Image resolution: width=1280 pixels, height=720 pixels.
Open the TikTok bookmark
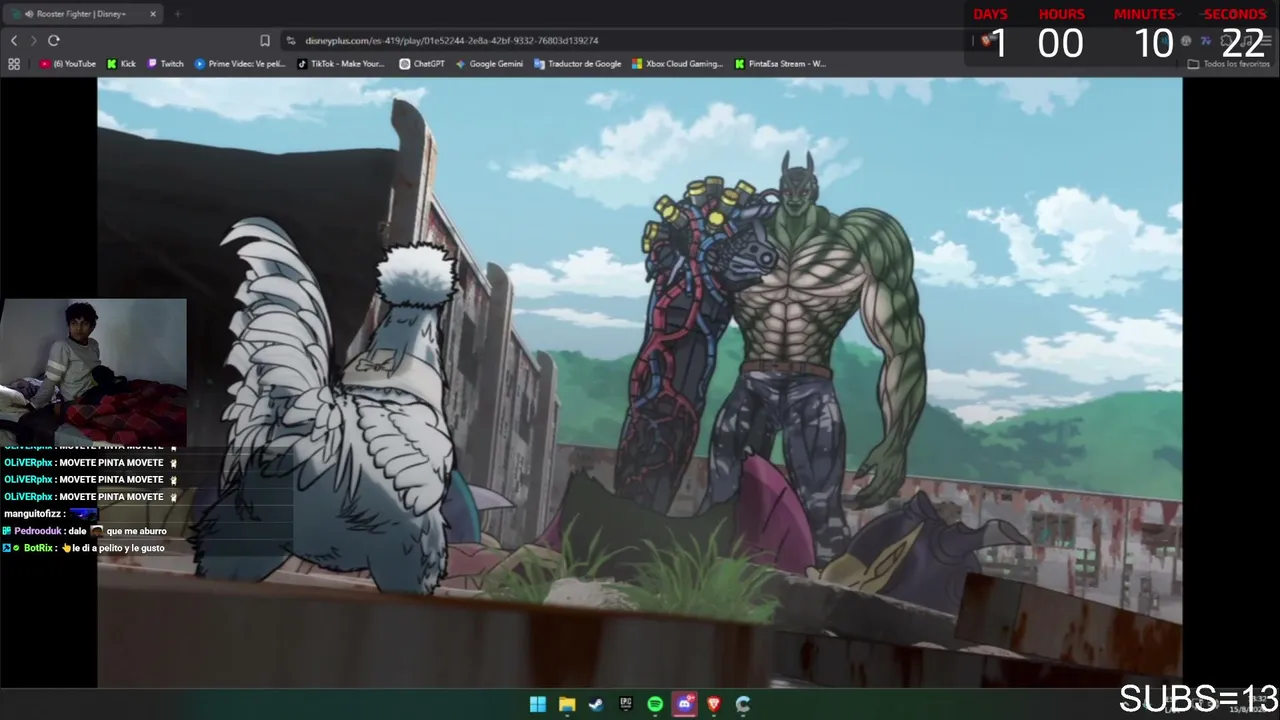pyautogui.click(x=341, y=64)
